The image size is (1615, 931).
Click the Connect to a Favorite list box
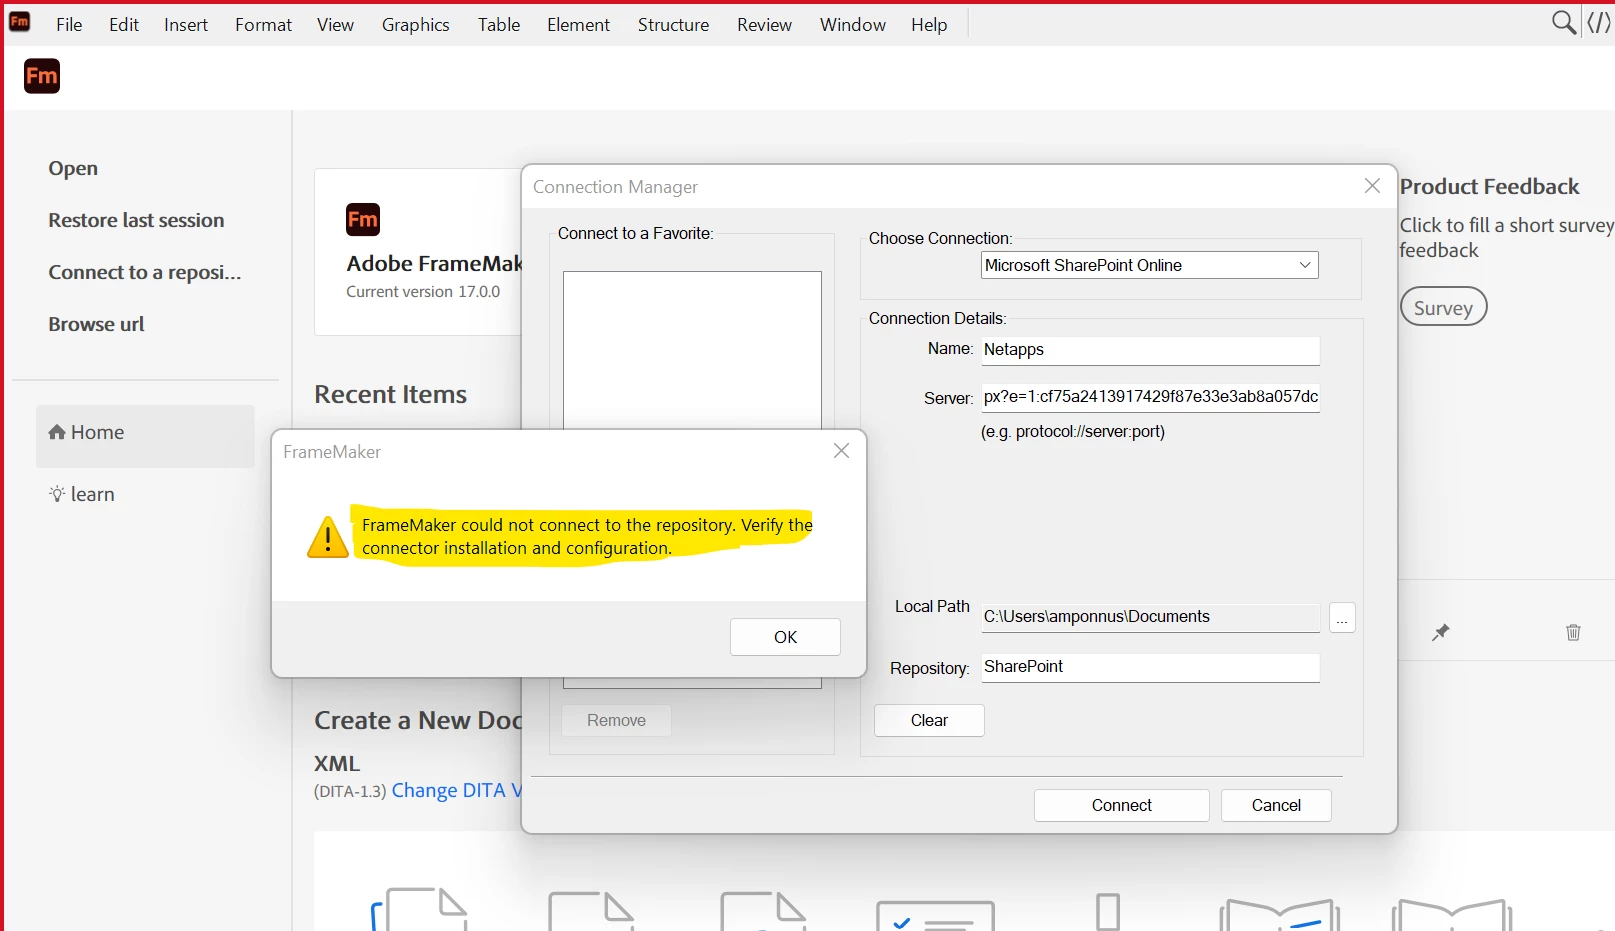(x=692, y=350)
